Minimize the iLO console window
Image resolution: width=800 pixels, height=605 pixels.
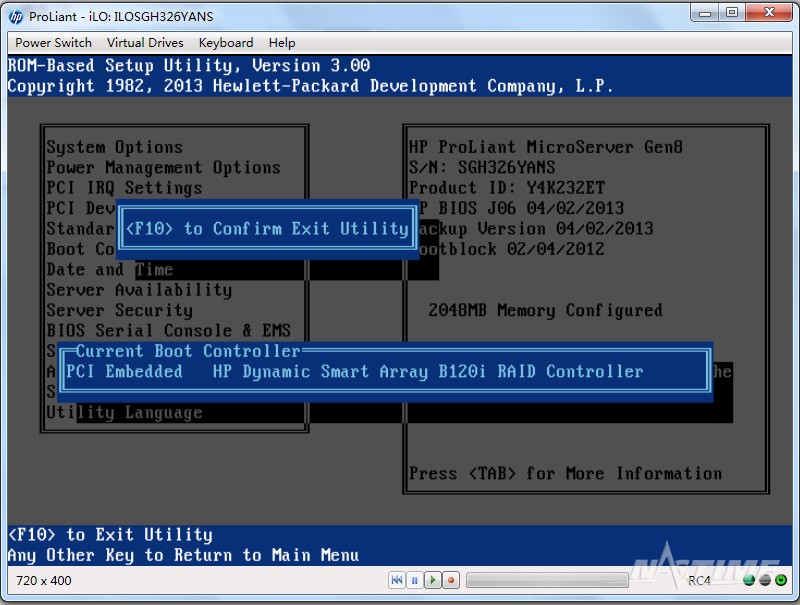pyautogui.click(x=705, y=13)
